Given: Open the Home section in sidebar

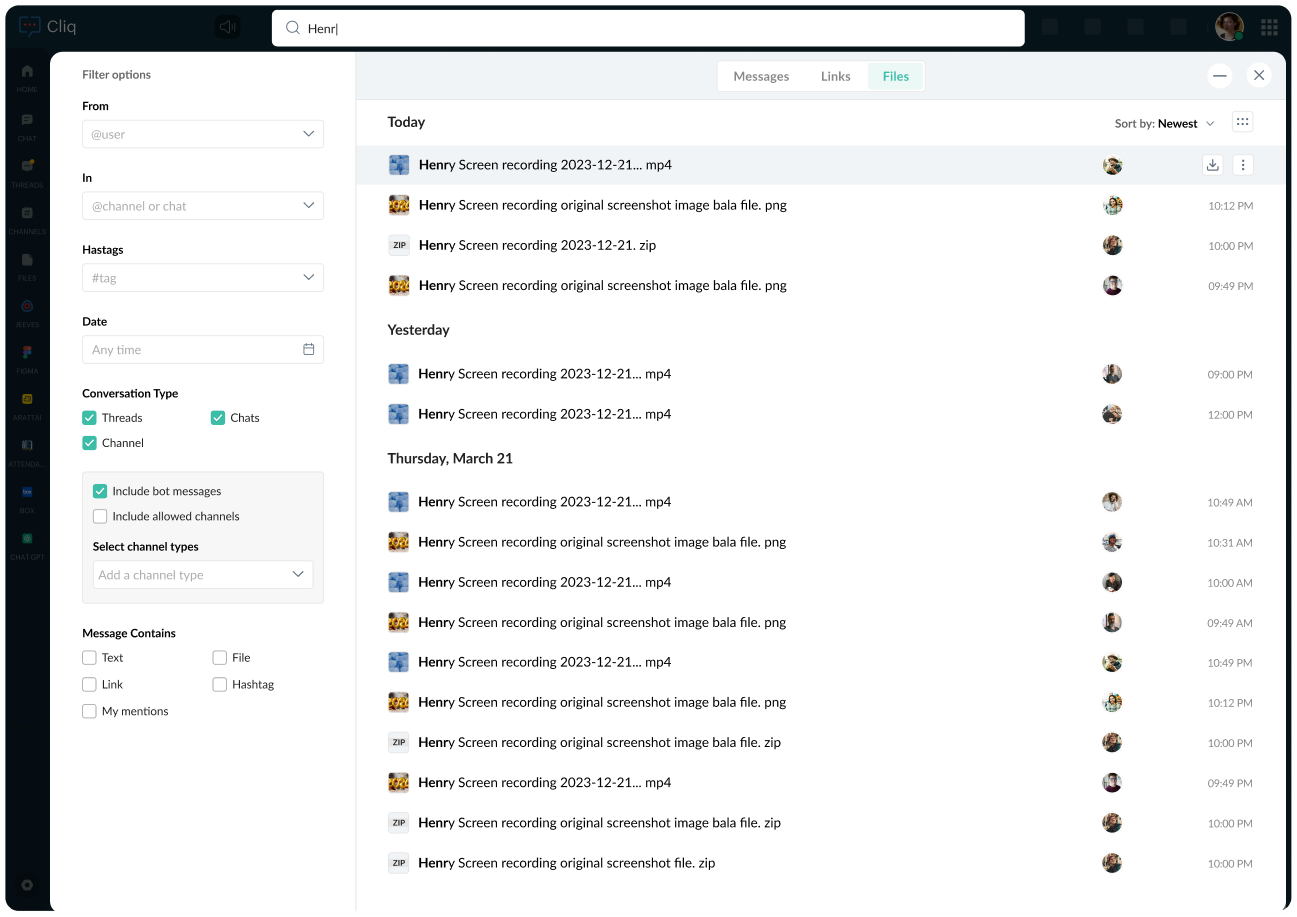Looking at the screenshot, I should click(x=27, y=77).
